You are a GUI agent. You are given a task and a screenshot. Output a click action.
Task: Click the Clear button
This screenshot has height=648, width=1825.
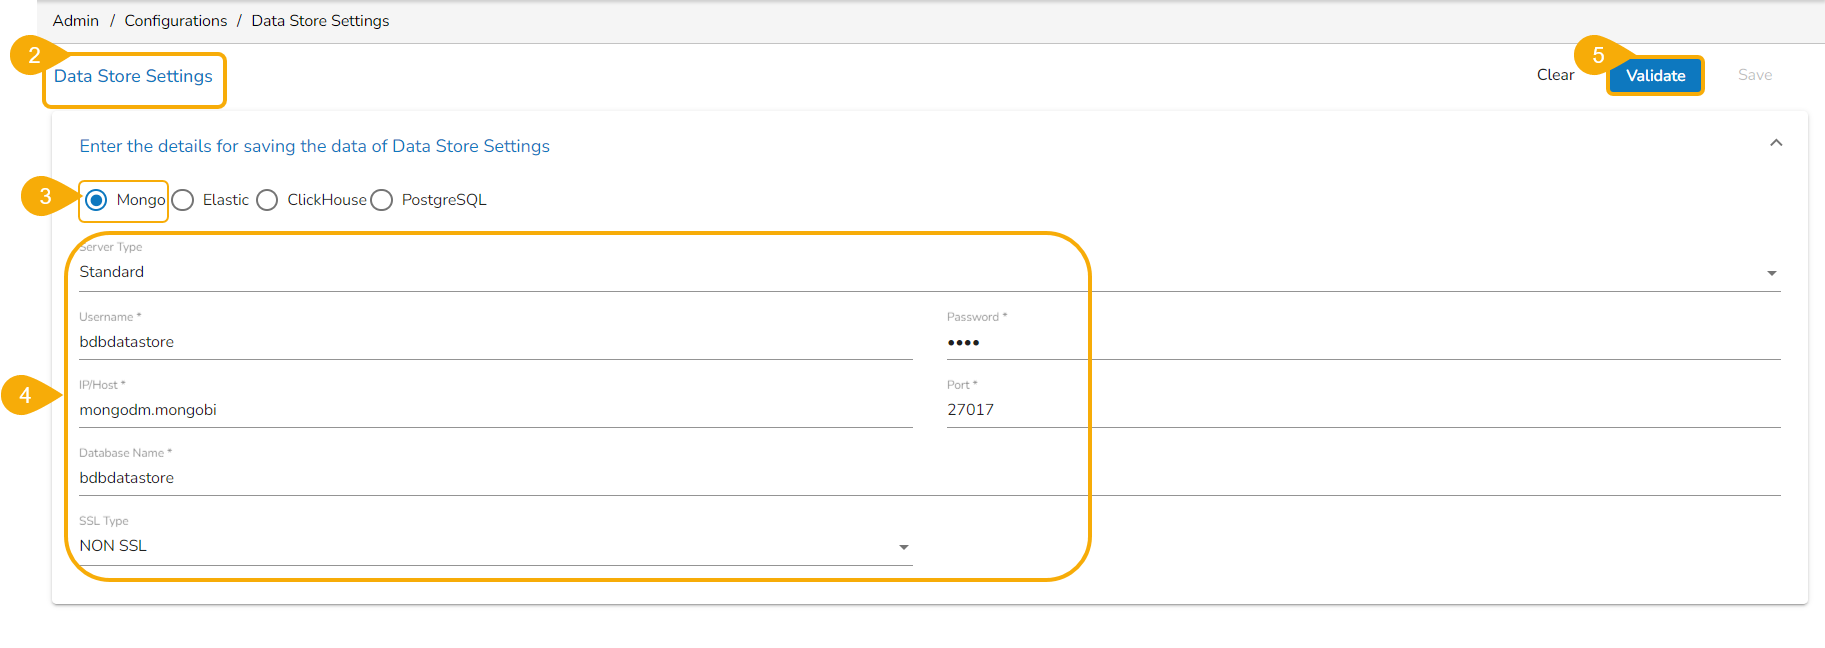tap(1555, 75)
